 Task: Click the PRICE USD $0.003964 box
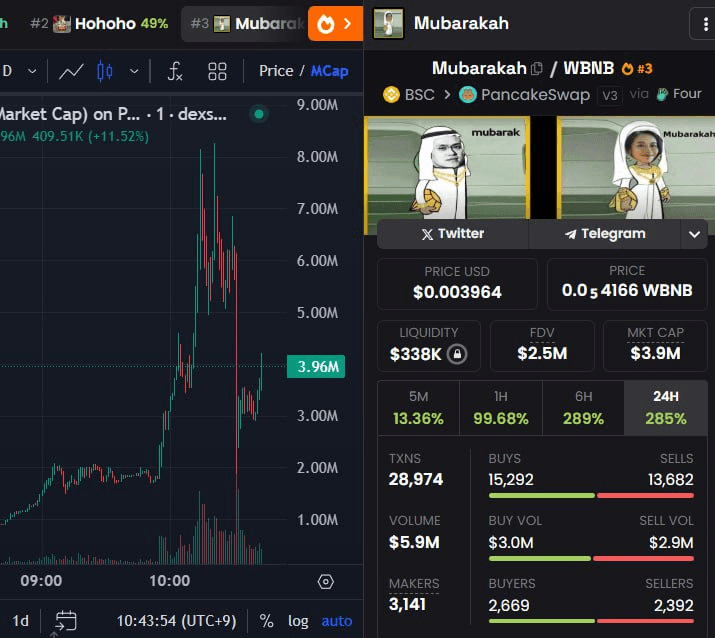pyautogui.click(x=457, y=283)
